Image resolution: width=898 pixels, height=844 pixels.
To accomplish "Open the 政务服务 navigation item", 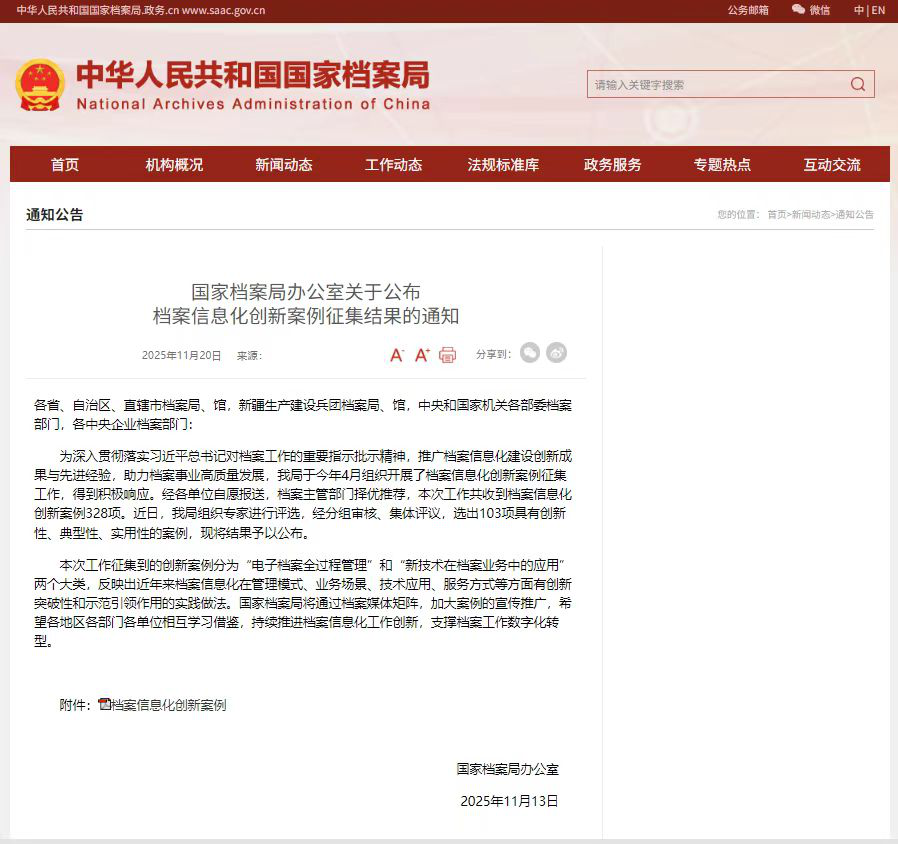I will click(x=612, y=165).
